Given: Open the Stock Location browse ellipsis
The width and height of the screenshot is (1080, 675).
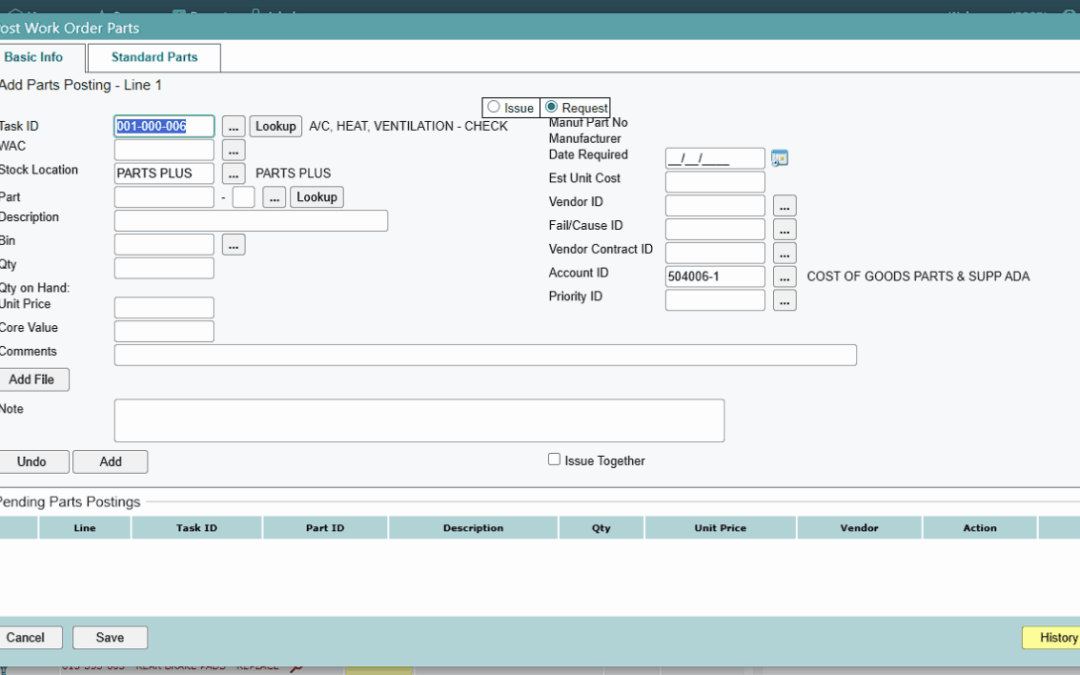Looking at the screenshot, I should coord(233,174).
